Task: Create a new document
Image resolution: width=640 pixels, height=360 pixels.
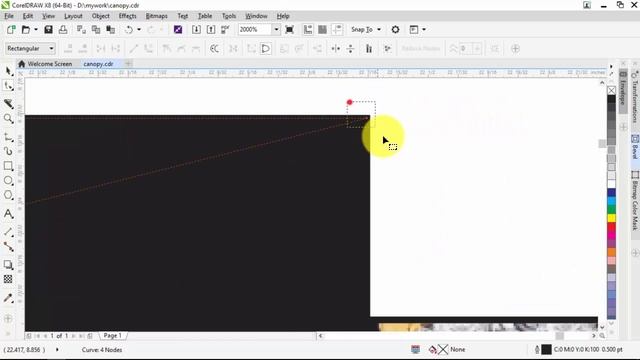Action: pyautogui.click(x=11, y=29)
